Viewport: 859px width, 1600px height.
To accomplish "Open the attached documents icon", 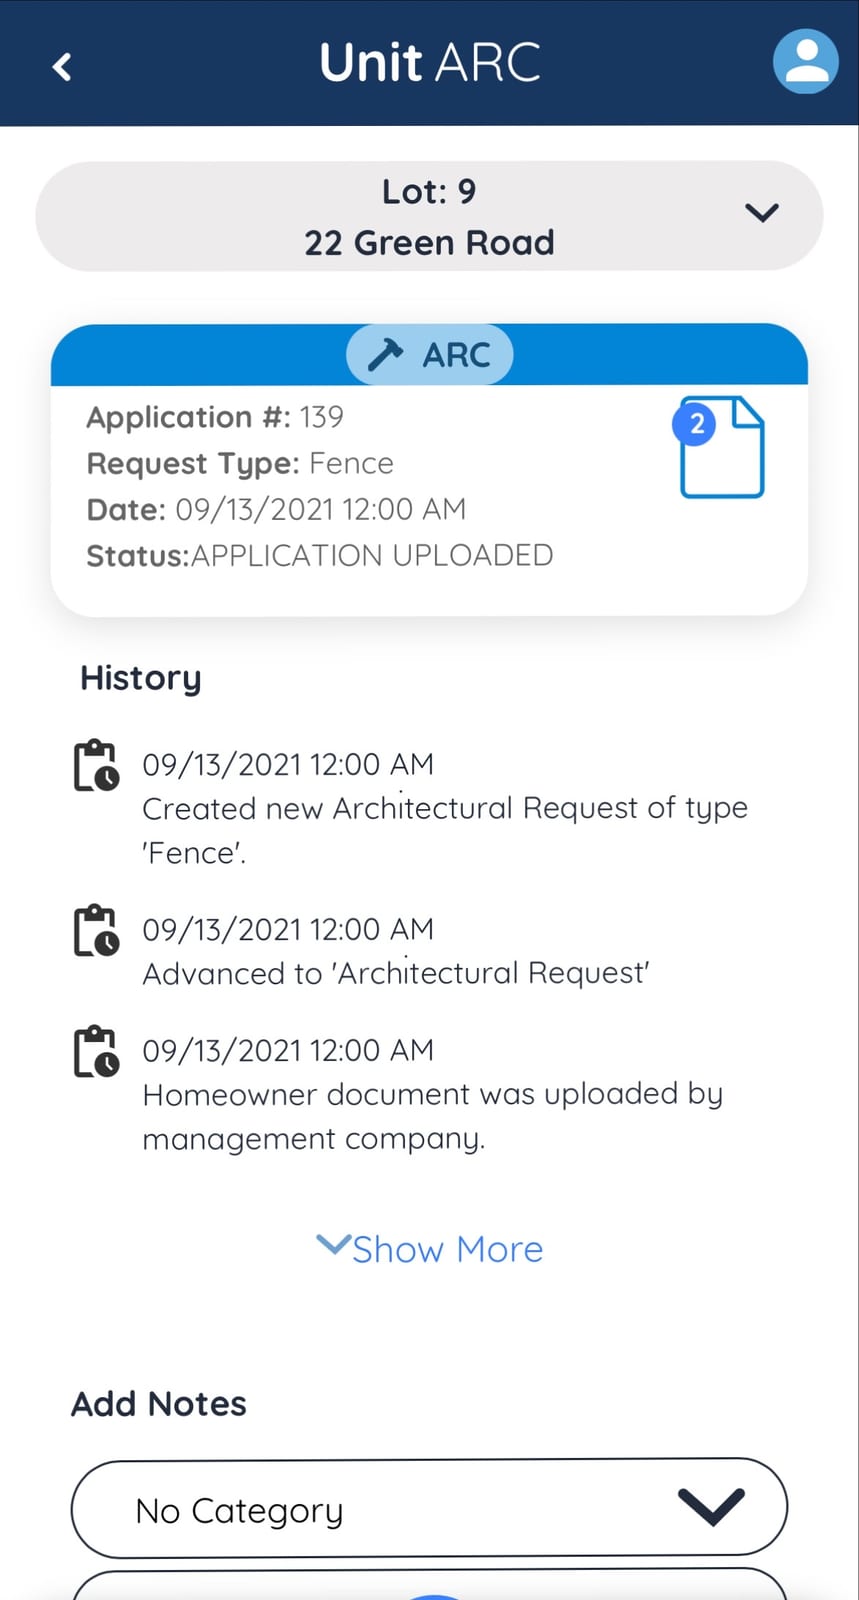I will click(720, 447).
